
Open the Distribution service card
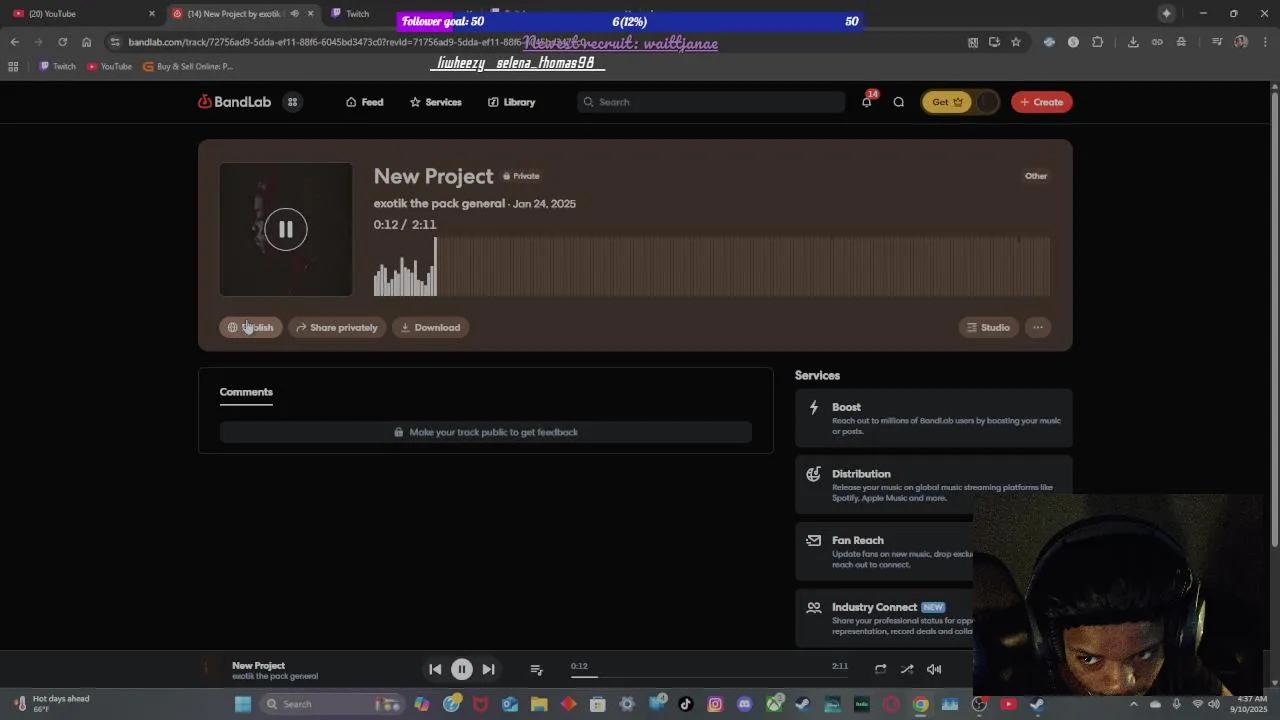933,485
